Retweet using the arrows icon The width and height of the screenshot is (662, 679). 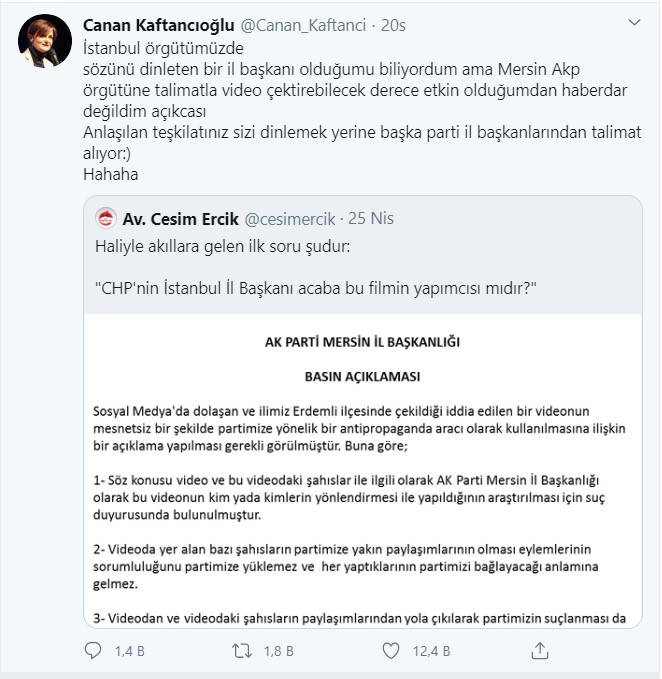(x=241, y=651)
